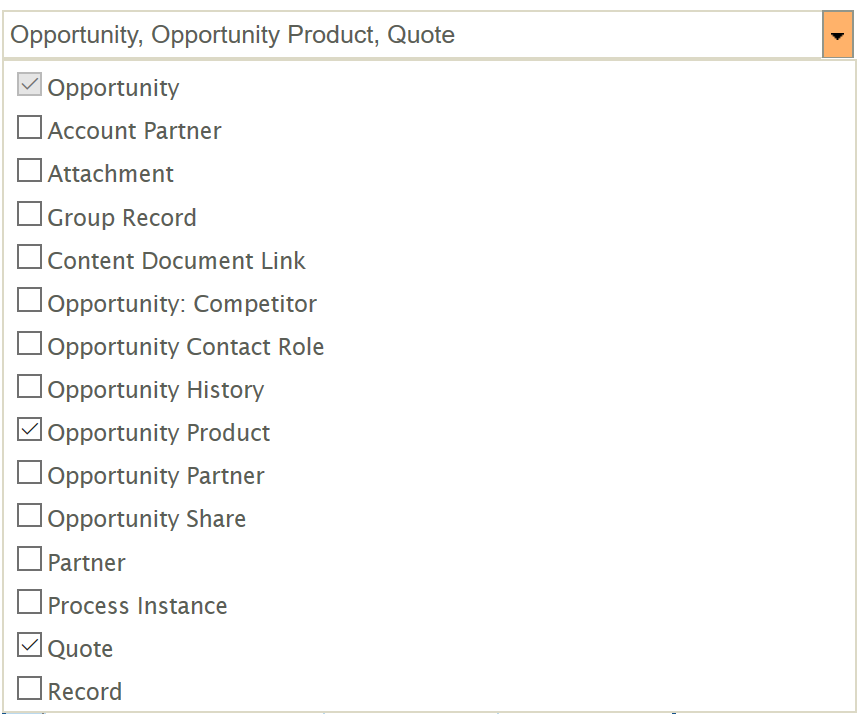Click the selected values text field

(410, 36)
